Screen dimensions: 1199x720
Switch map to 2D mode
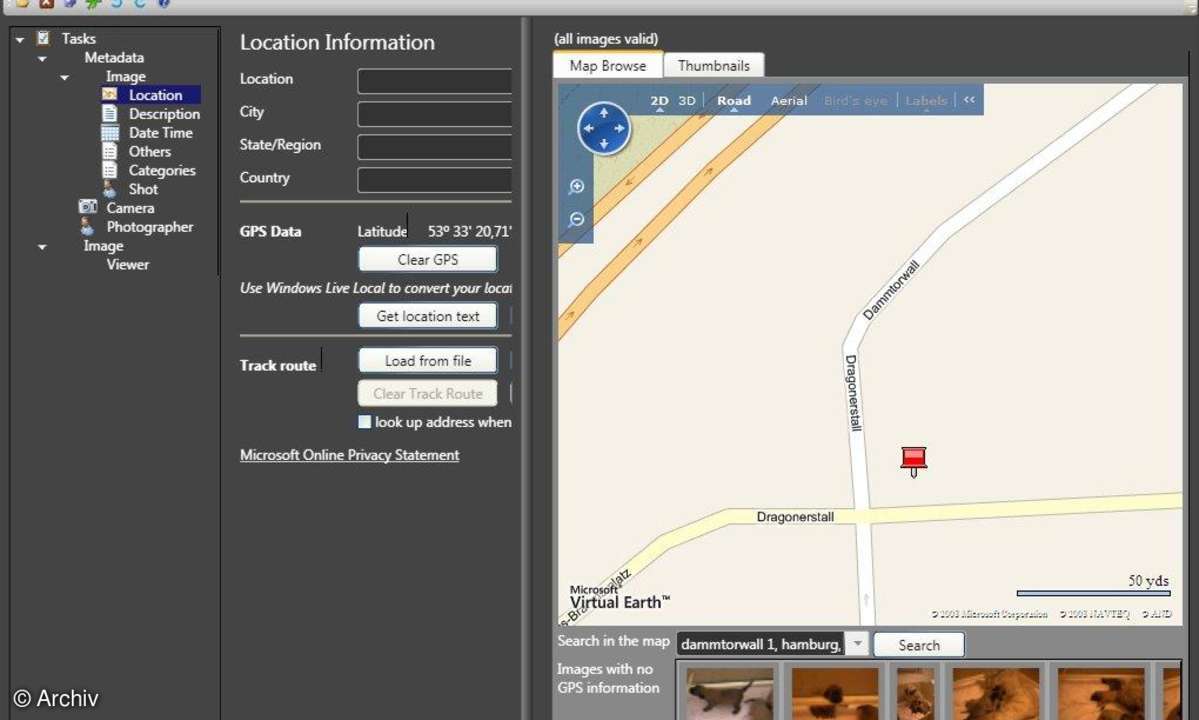coord(659,100)
